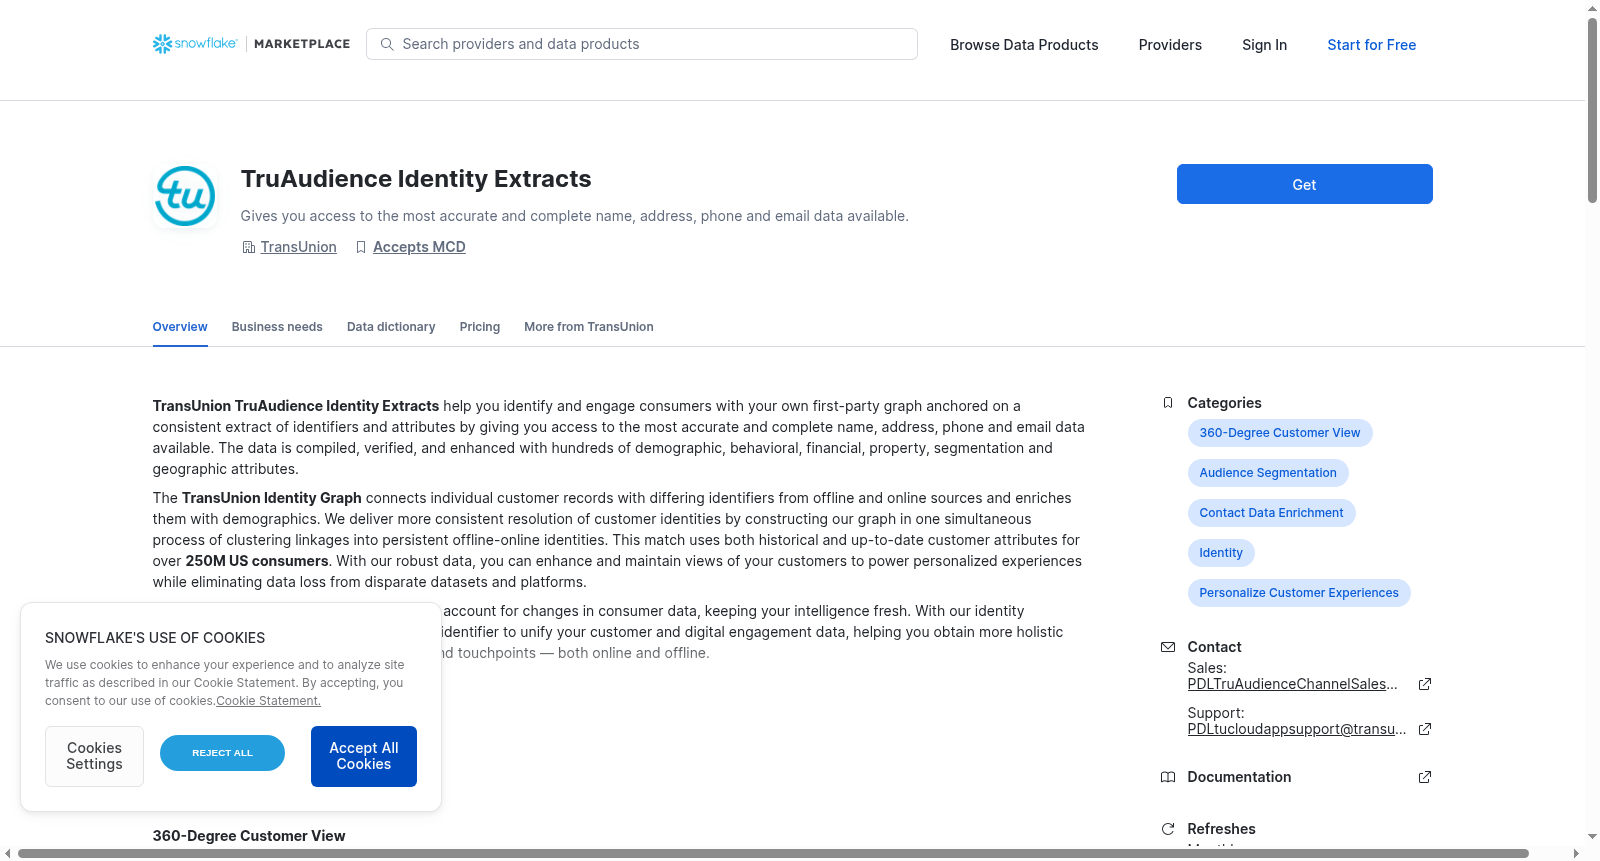Click the Categories bookmark icon

(x=1167, y=403)
